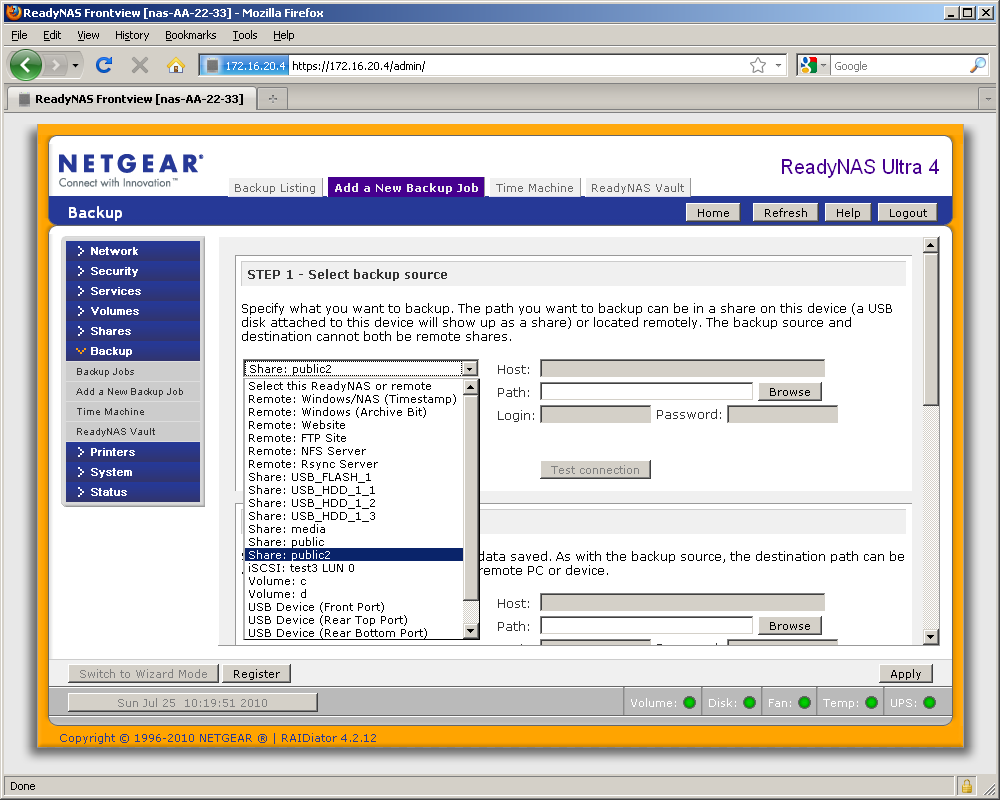Expand the Volumes sidebar section
The height and width of the screenshot is (800, 1000).
133,311
